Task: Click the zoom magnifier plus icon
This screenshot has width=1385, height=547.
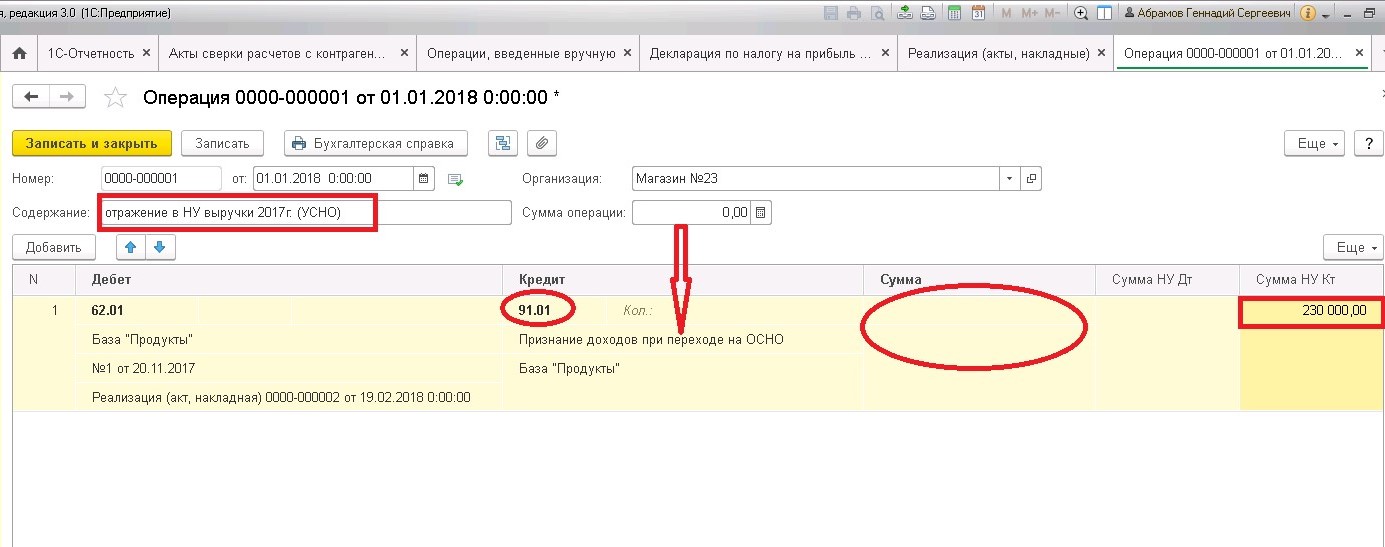Action: pos(1081,14)
